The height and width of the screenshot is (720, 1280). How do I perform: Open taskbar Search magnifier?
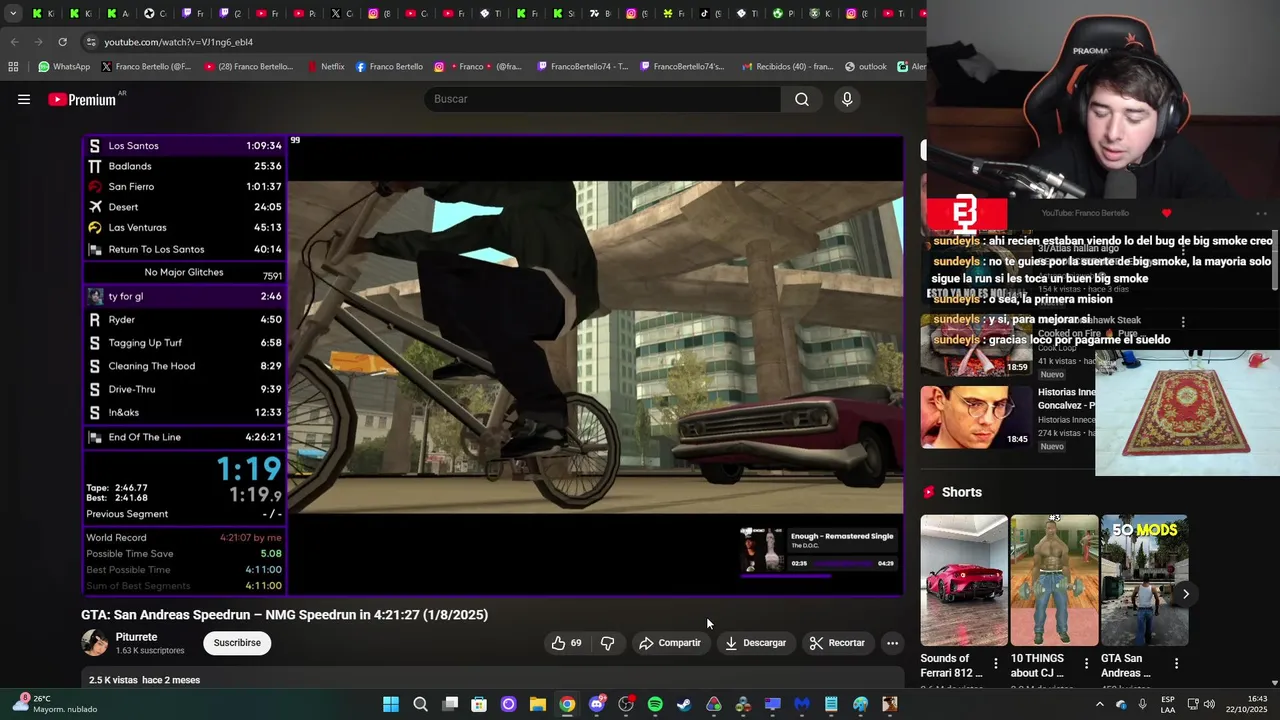pyautogui.click(x=420, y=704)
